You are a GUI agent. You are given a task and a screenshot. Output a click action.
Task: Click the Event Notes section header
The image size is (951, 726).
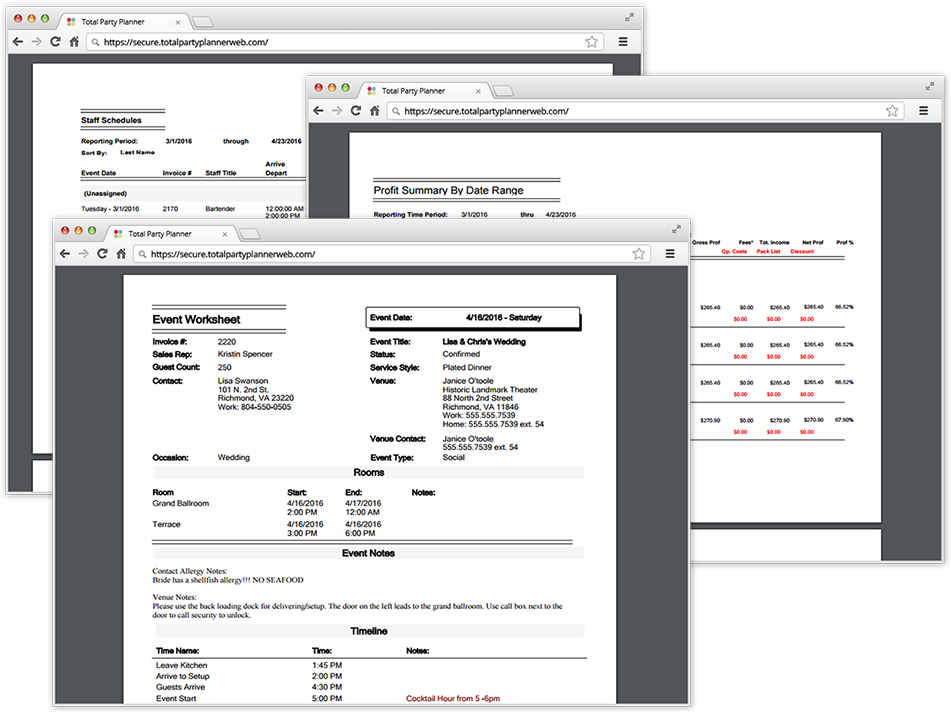[x=369, y=553]
